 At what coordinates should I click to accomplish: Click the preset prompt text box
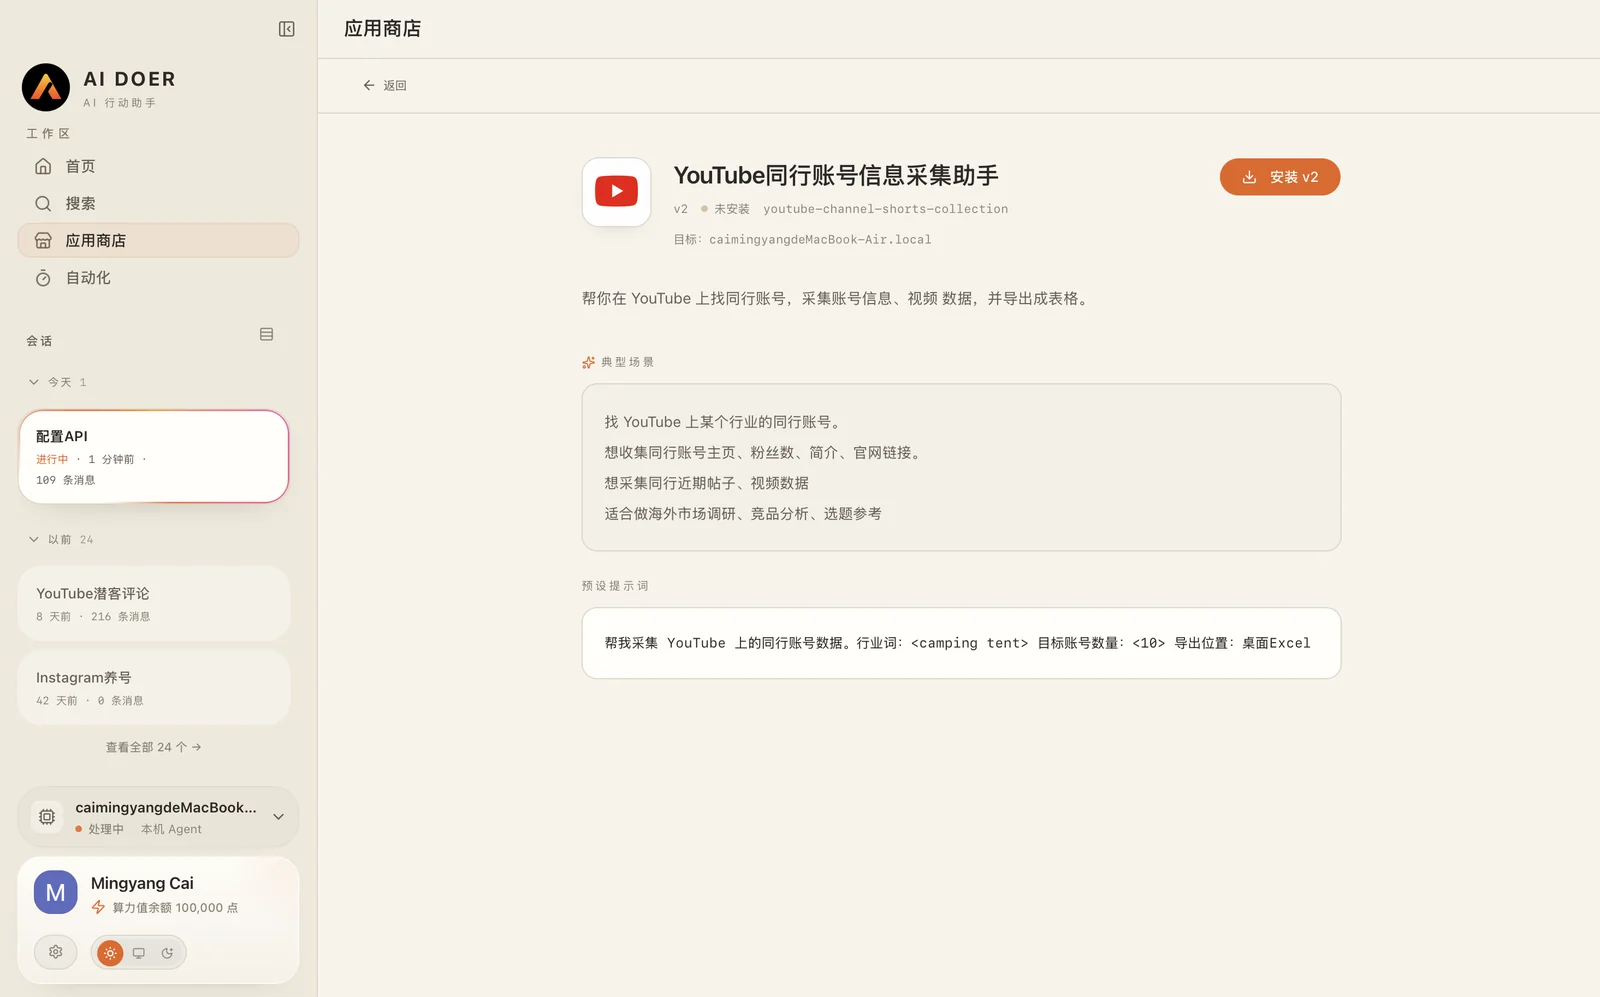coord(961,643)
